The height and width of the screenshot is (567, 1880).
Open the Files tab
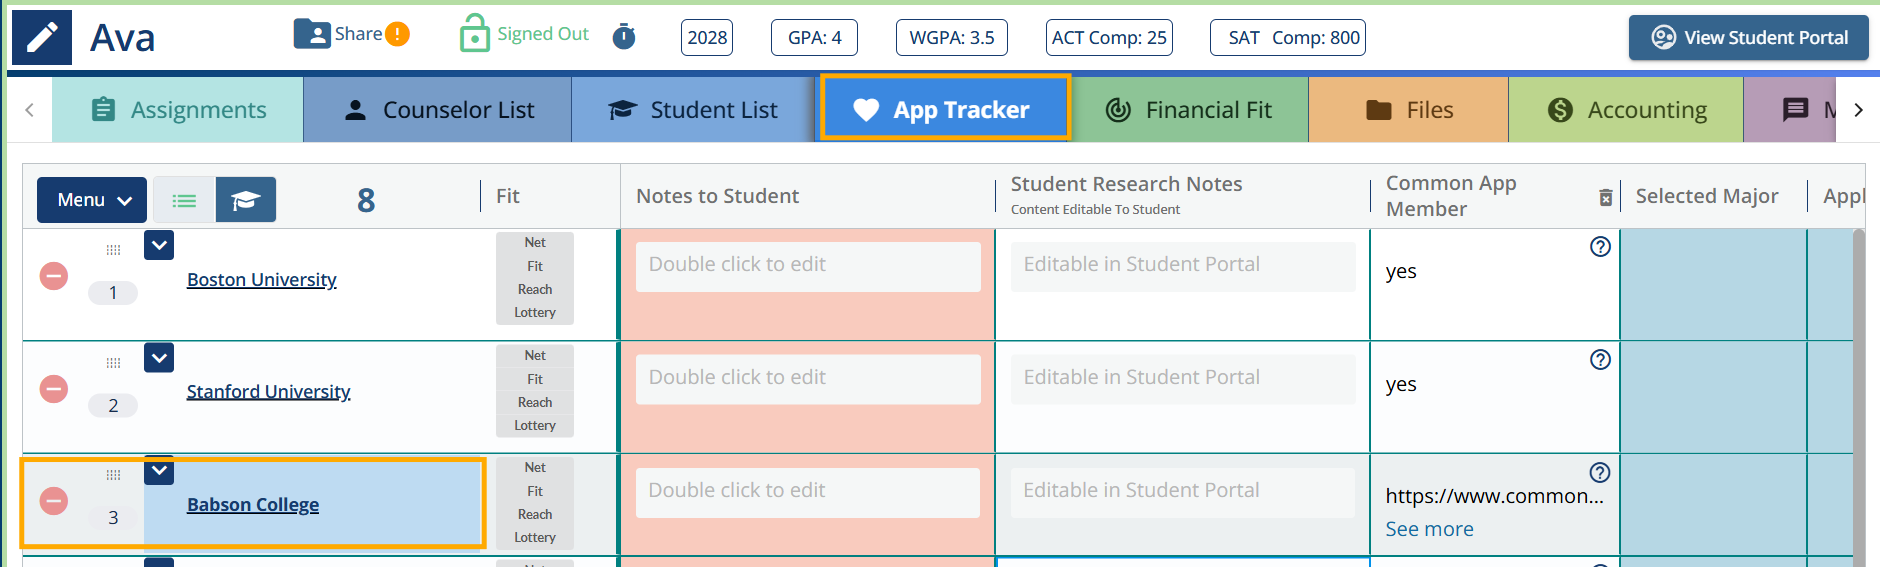point(1408,110)
